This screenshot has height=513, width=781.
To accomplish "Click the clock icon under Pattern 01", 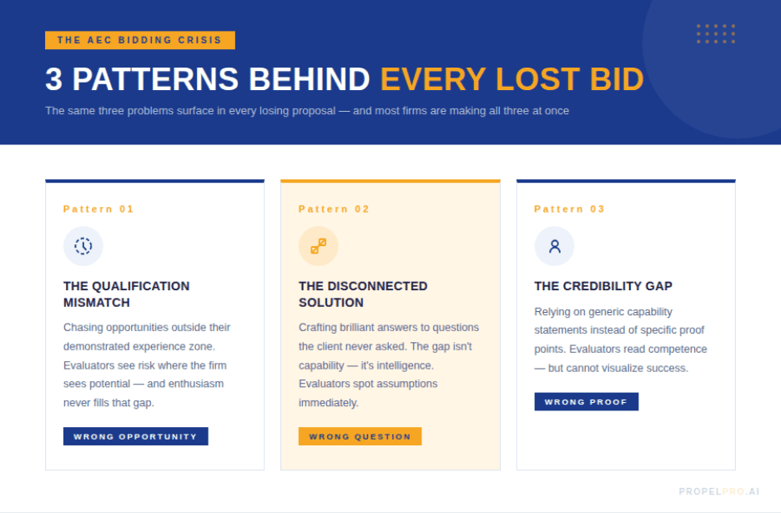I will coord(83,246).
